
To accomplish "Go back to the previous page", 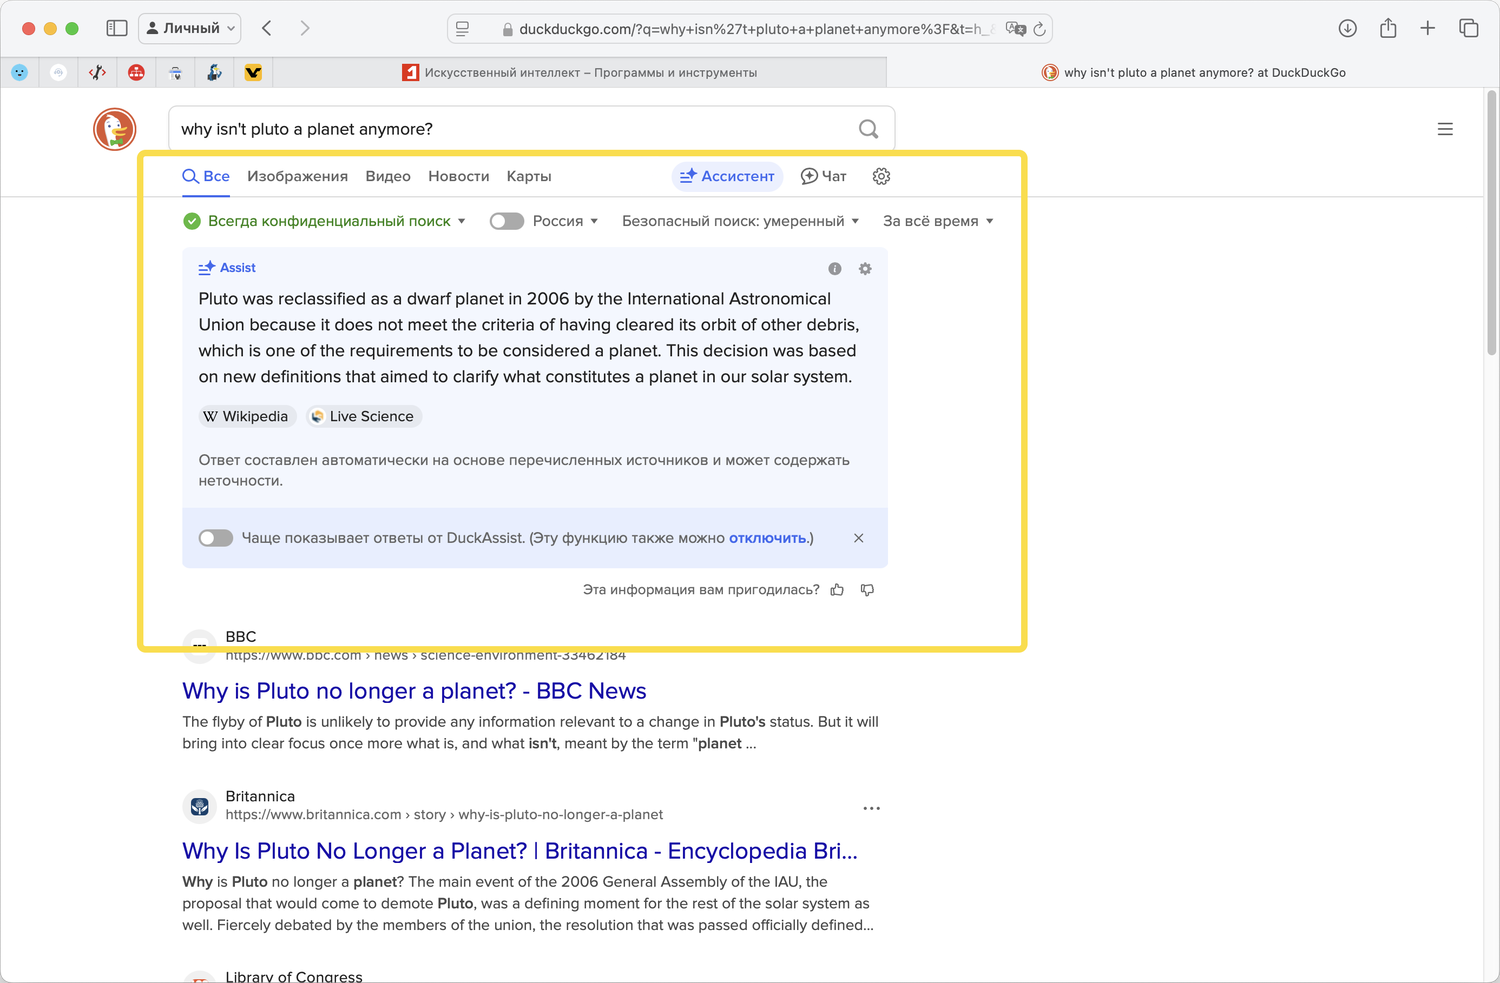I will pos(267,28).
